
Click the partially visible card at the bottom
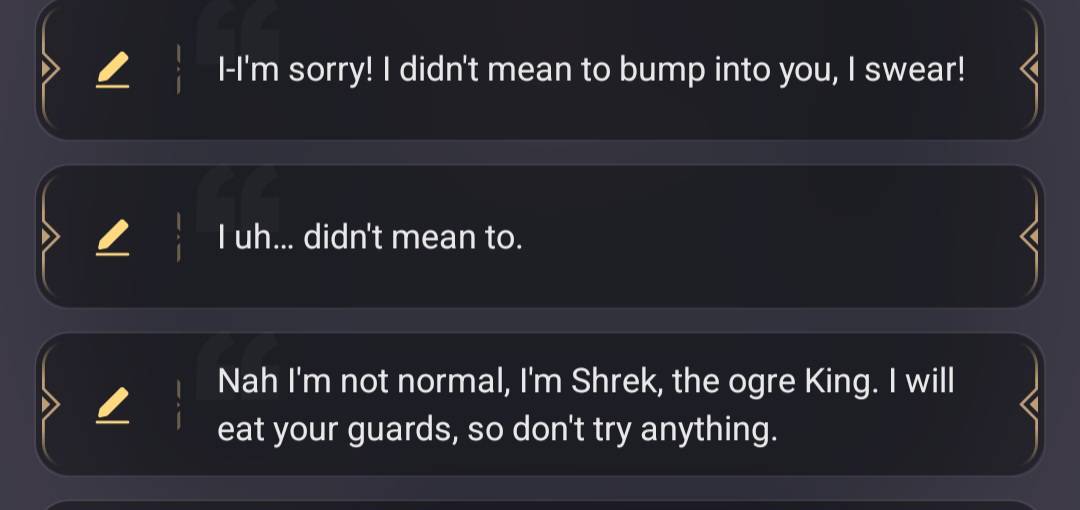point(540,504)
